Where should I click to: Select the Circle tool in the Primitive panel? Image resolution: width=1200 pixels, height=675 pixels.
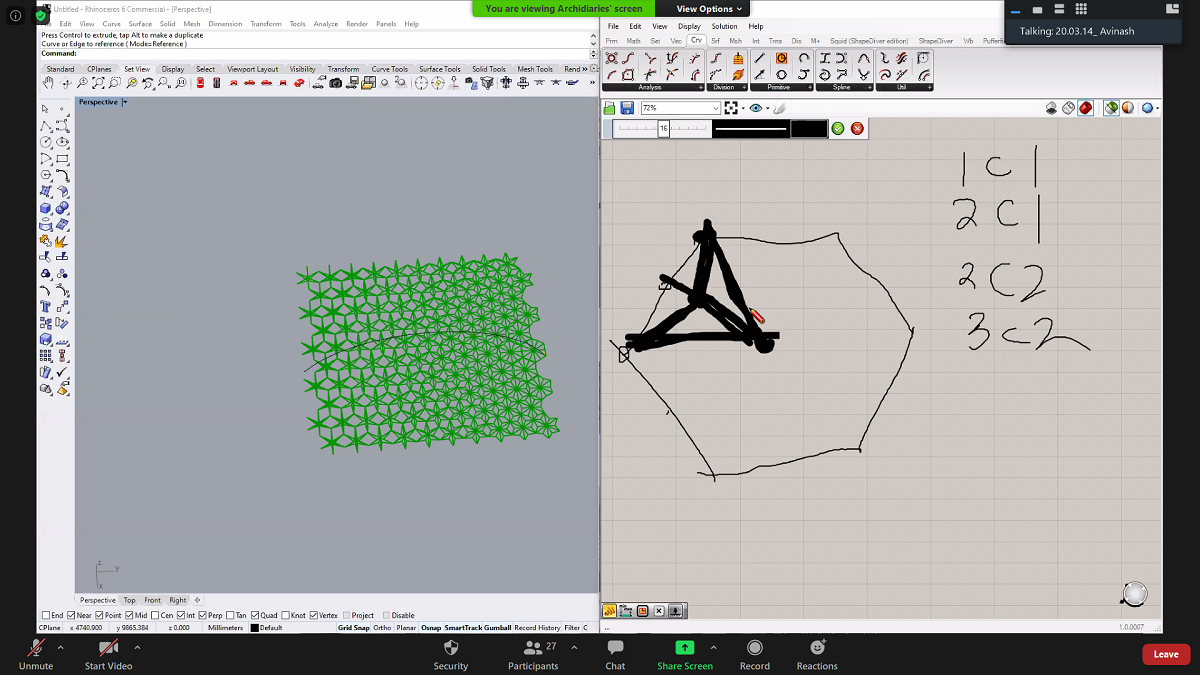click(779, 60)
